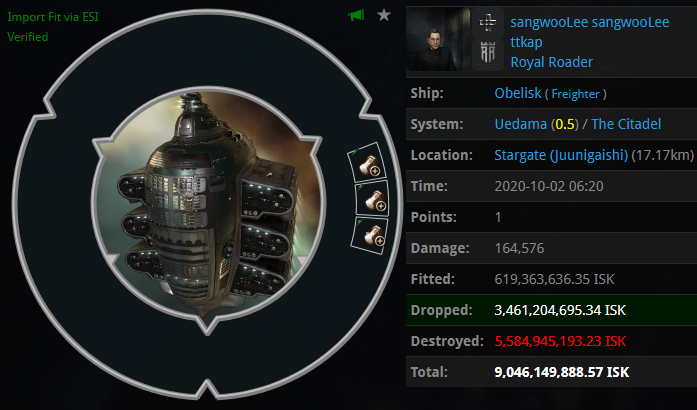
Task: Open sangwooLee sangwooLee pilot profile
Action: click(x=589, y=22)
